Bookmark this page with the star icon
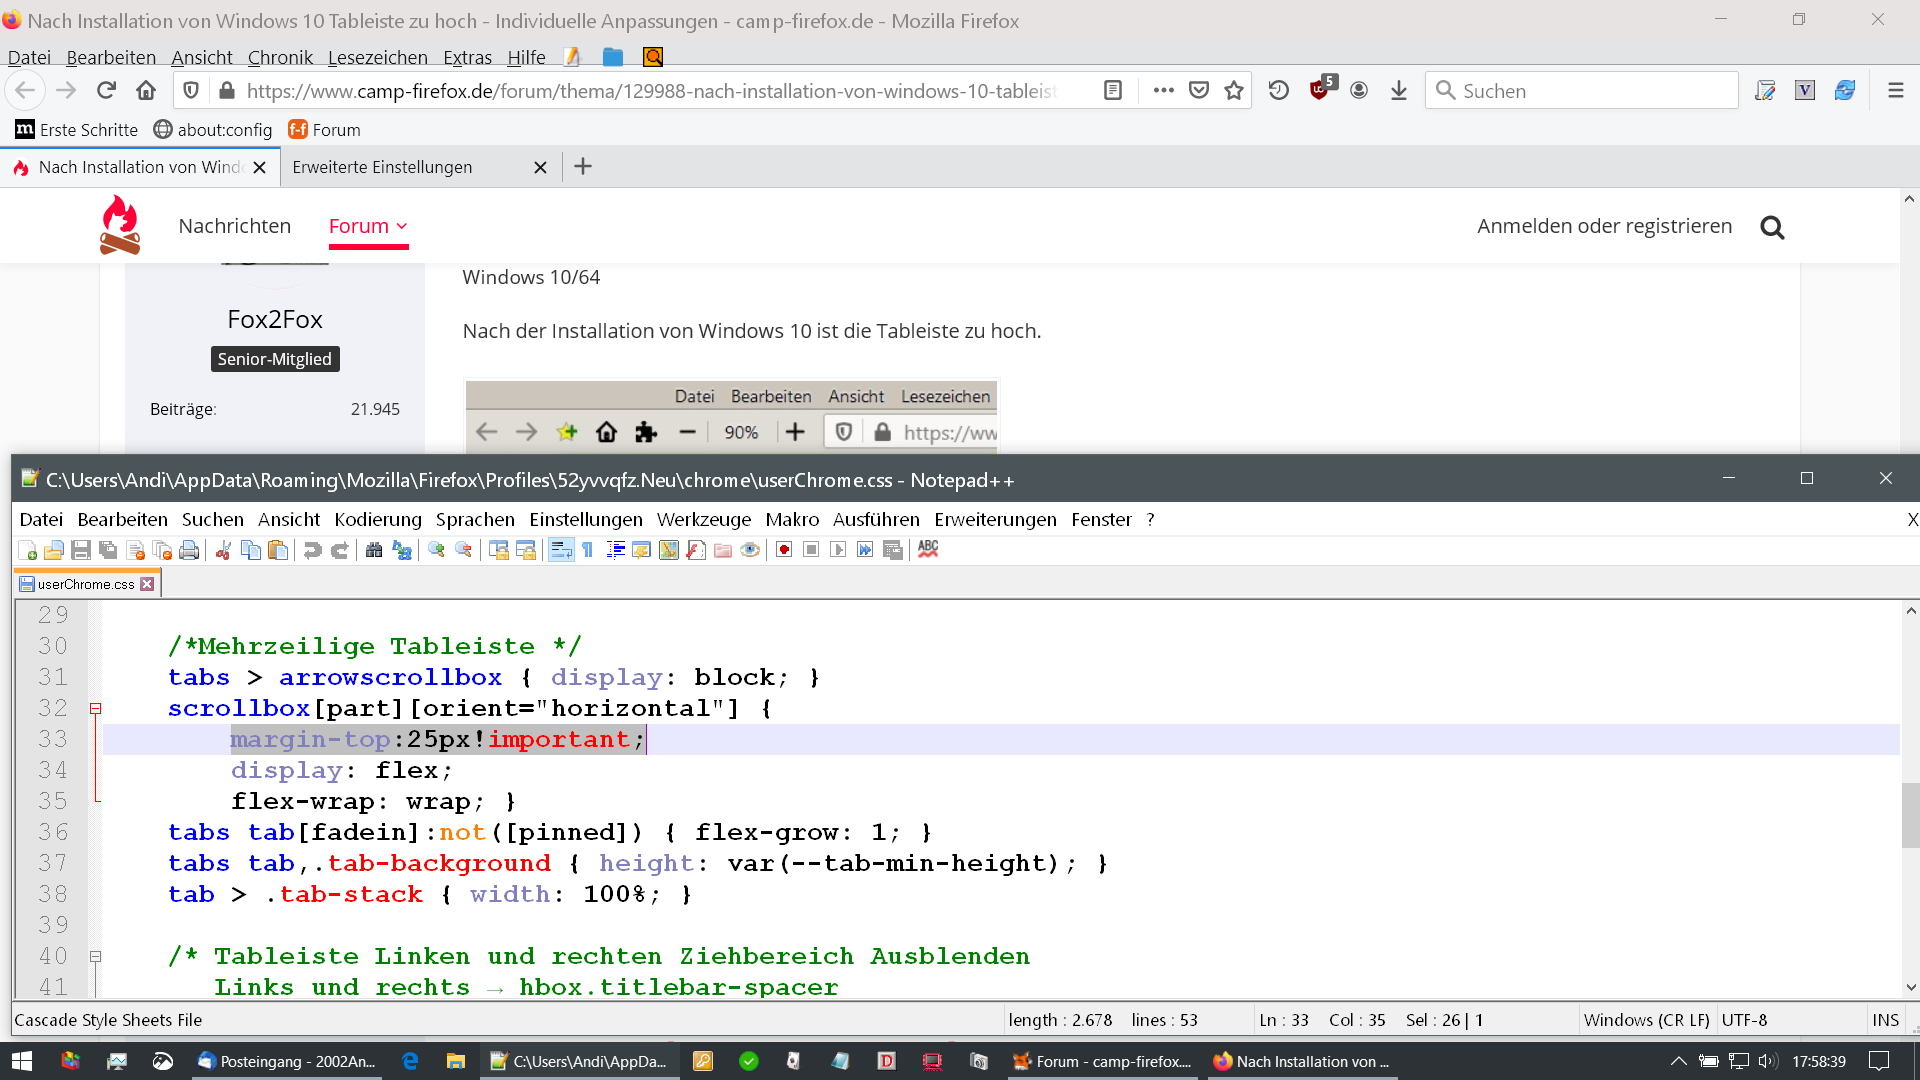Screen dimensions: 1920x1080 point(1234,91)
